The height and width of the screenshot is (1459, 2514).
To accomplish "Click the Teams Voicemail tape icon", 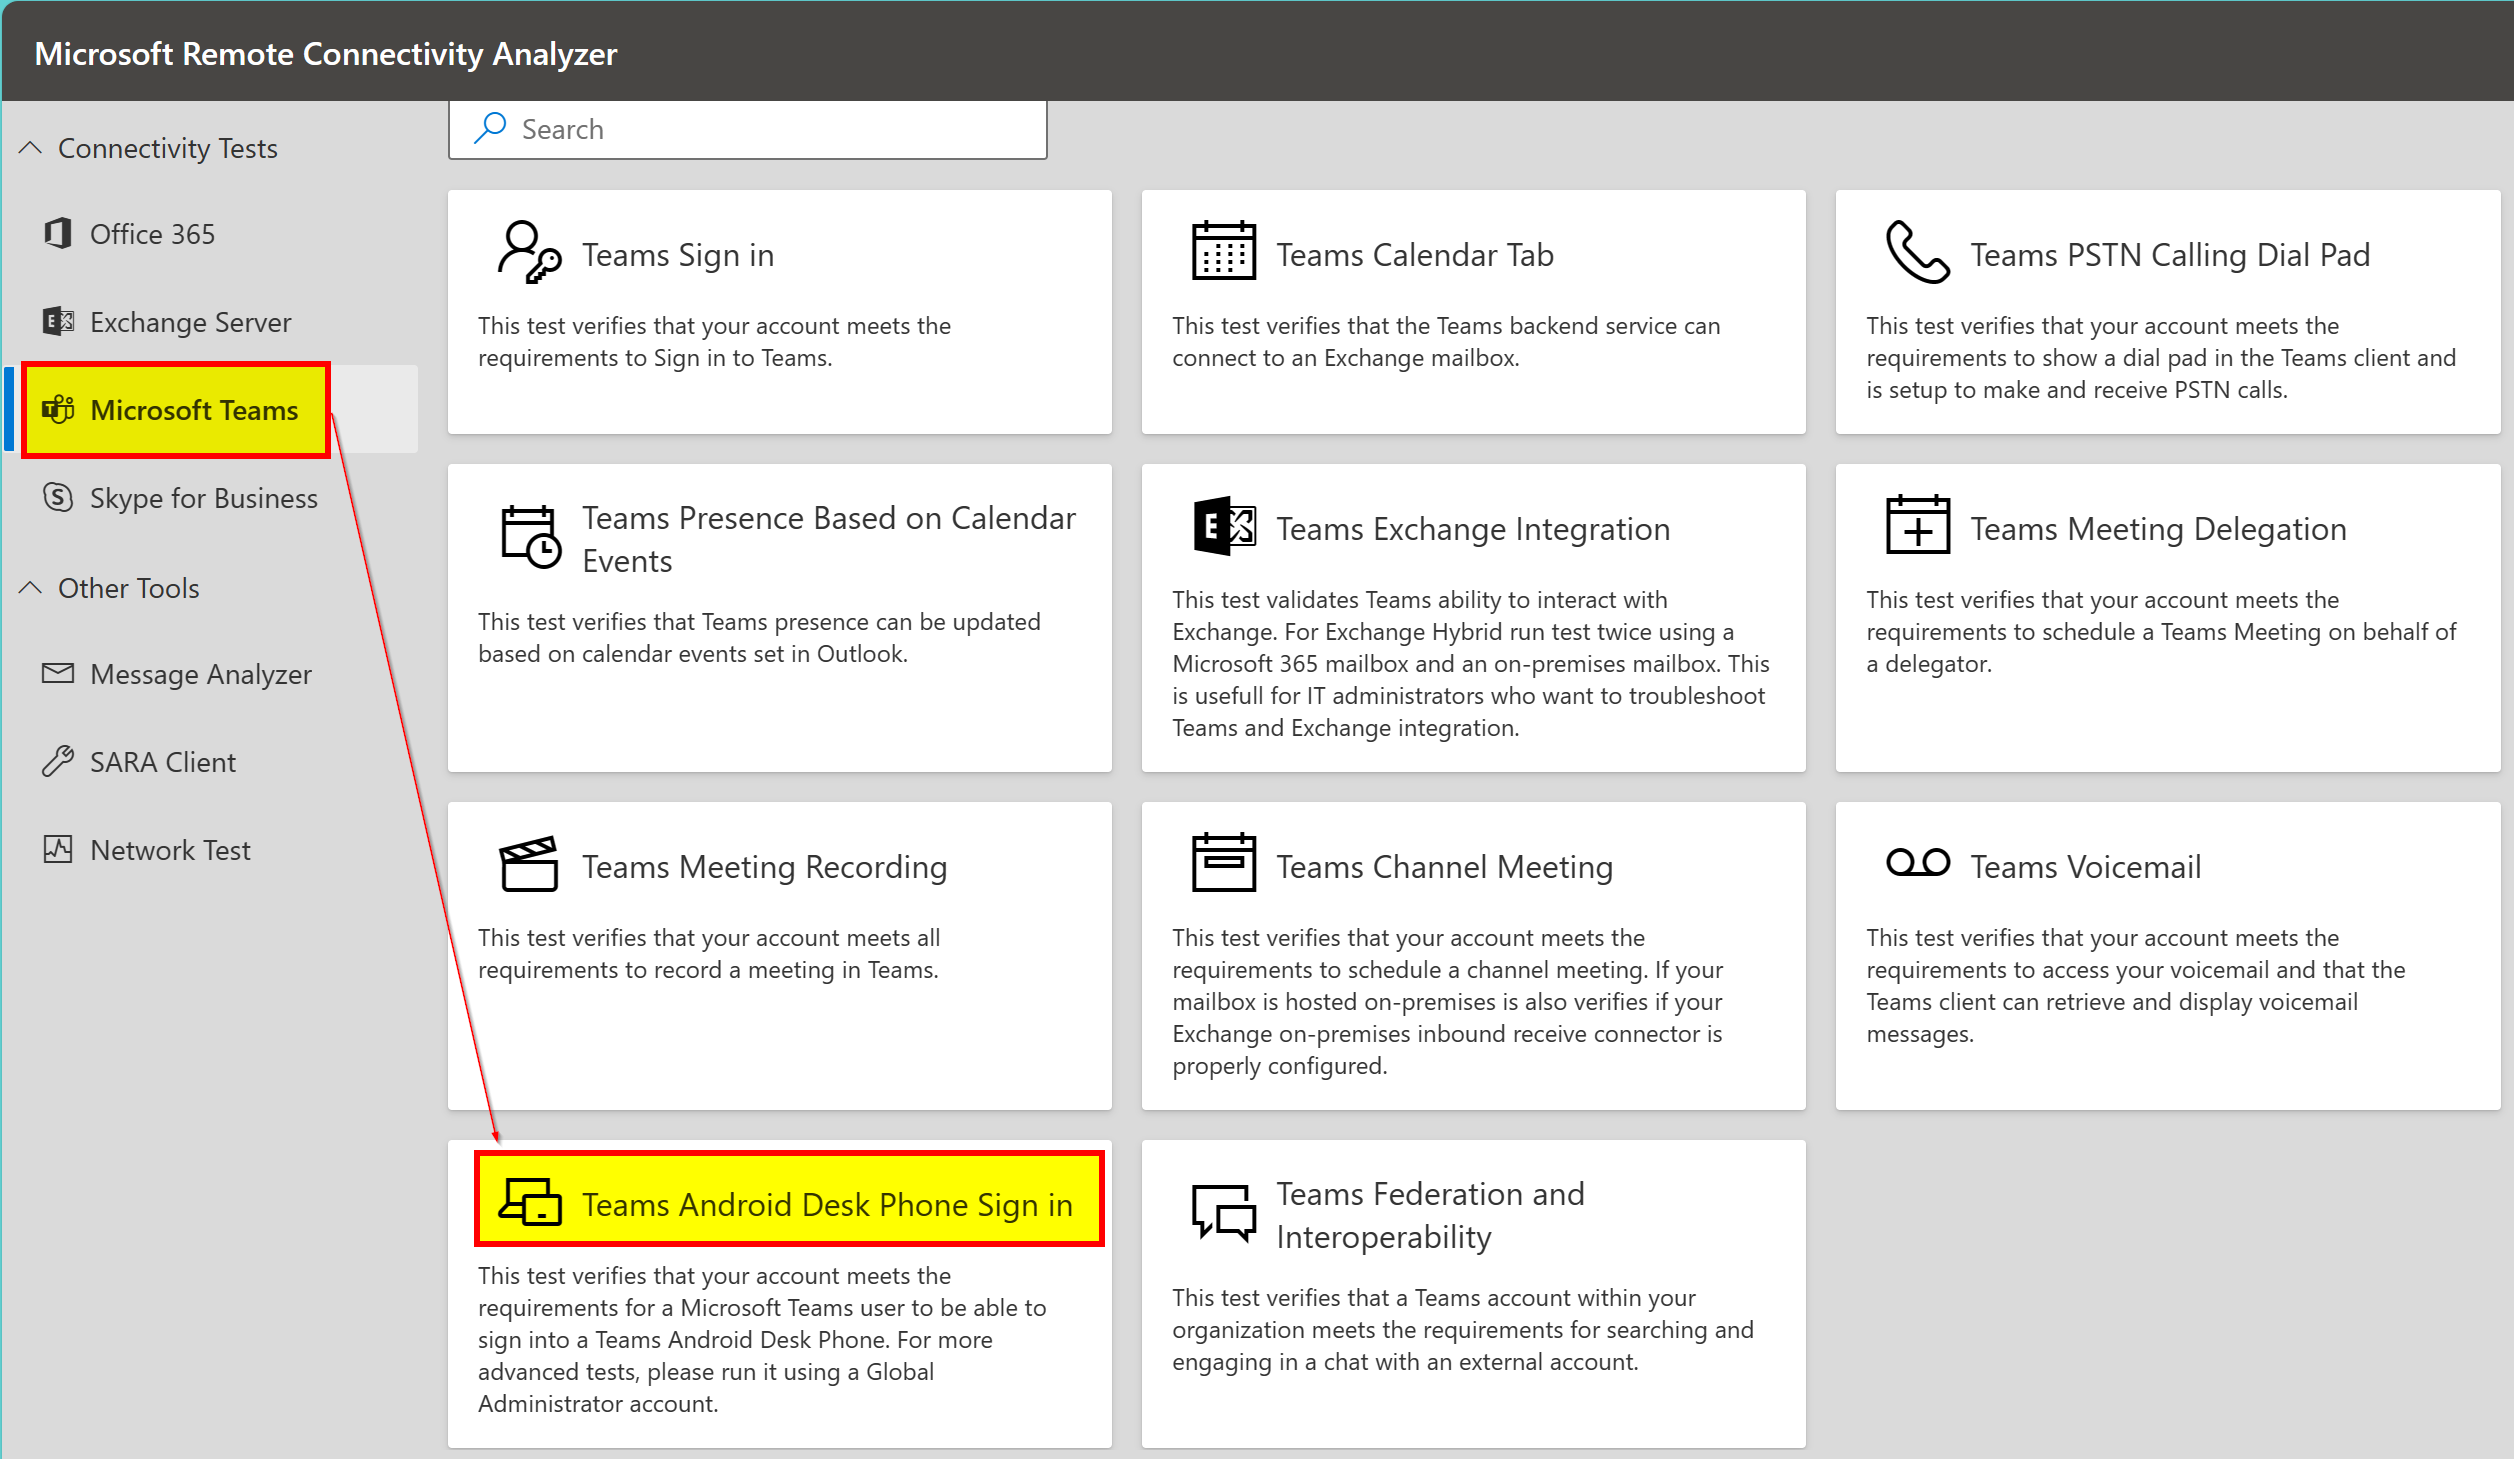I will tap(1916, 862).
